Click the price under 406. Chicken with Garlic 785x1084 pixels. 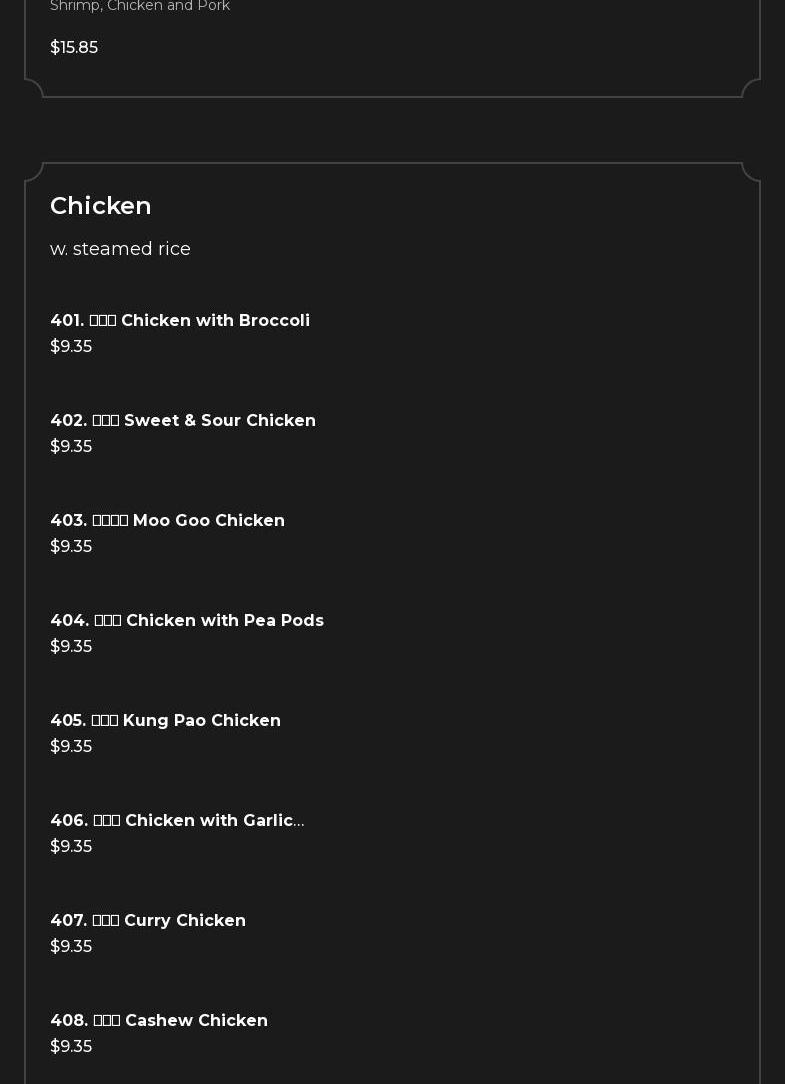(x=71, y=846)
